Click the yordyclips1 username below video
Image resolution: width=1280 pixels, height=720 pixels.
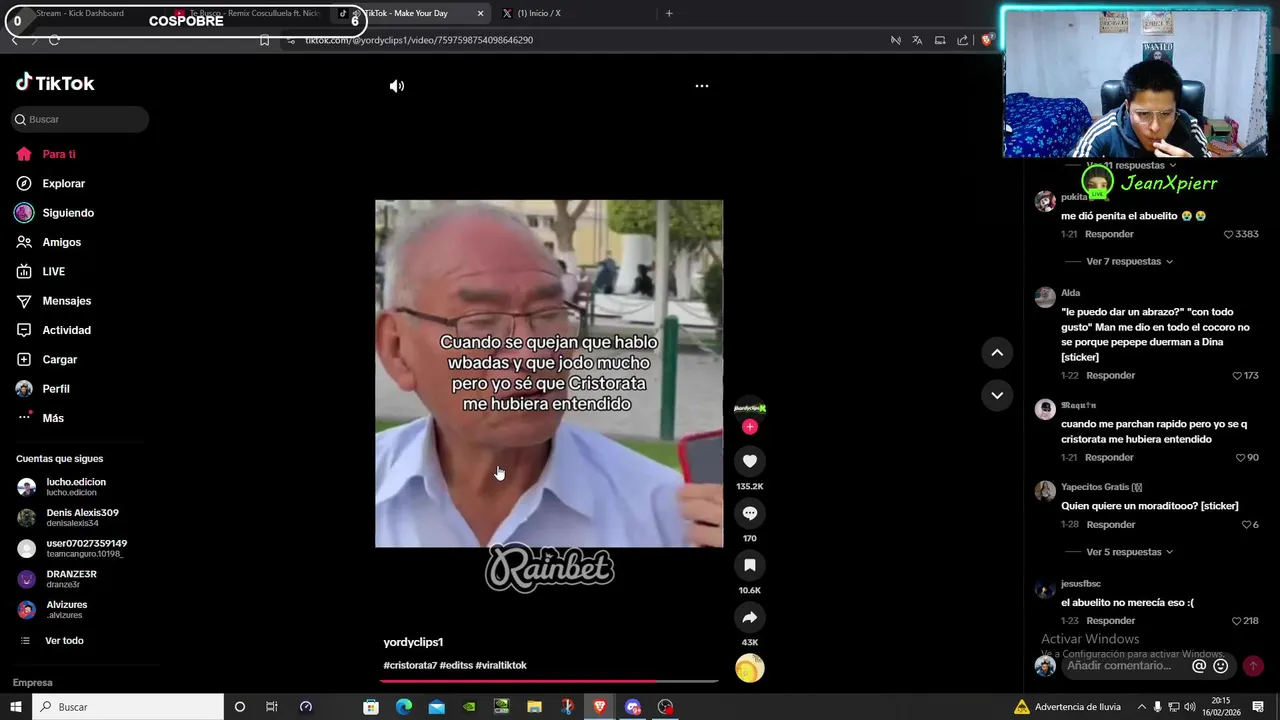coord(413,642)
